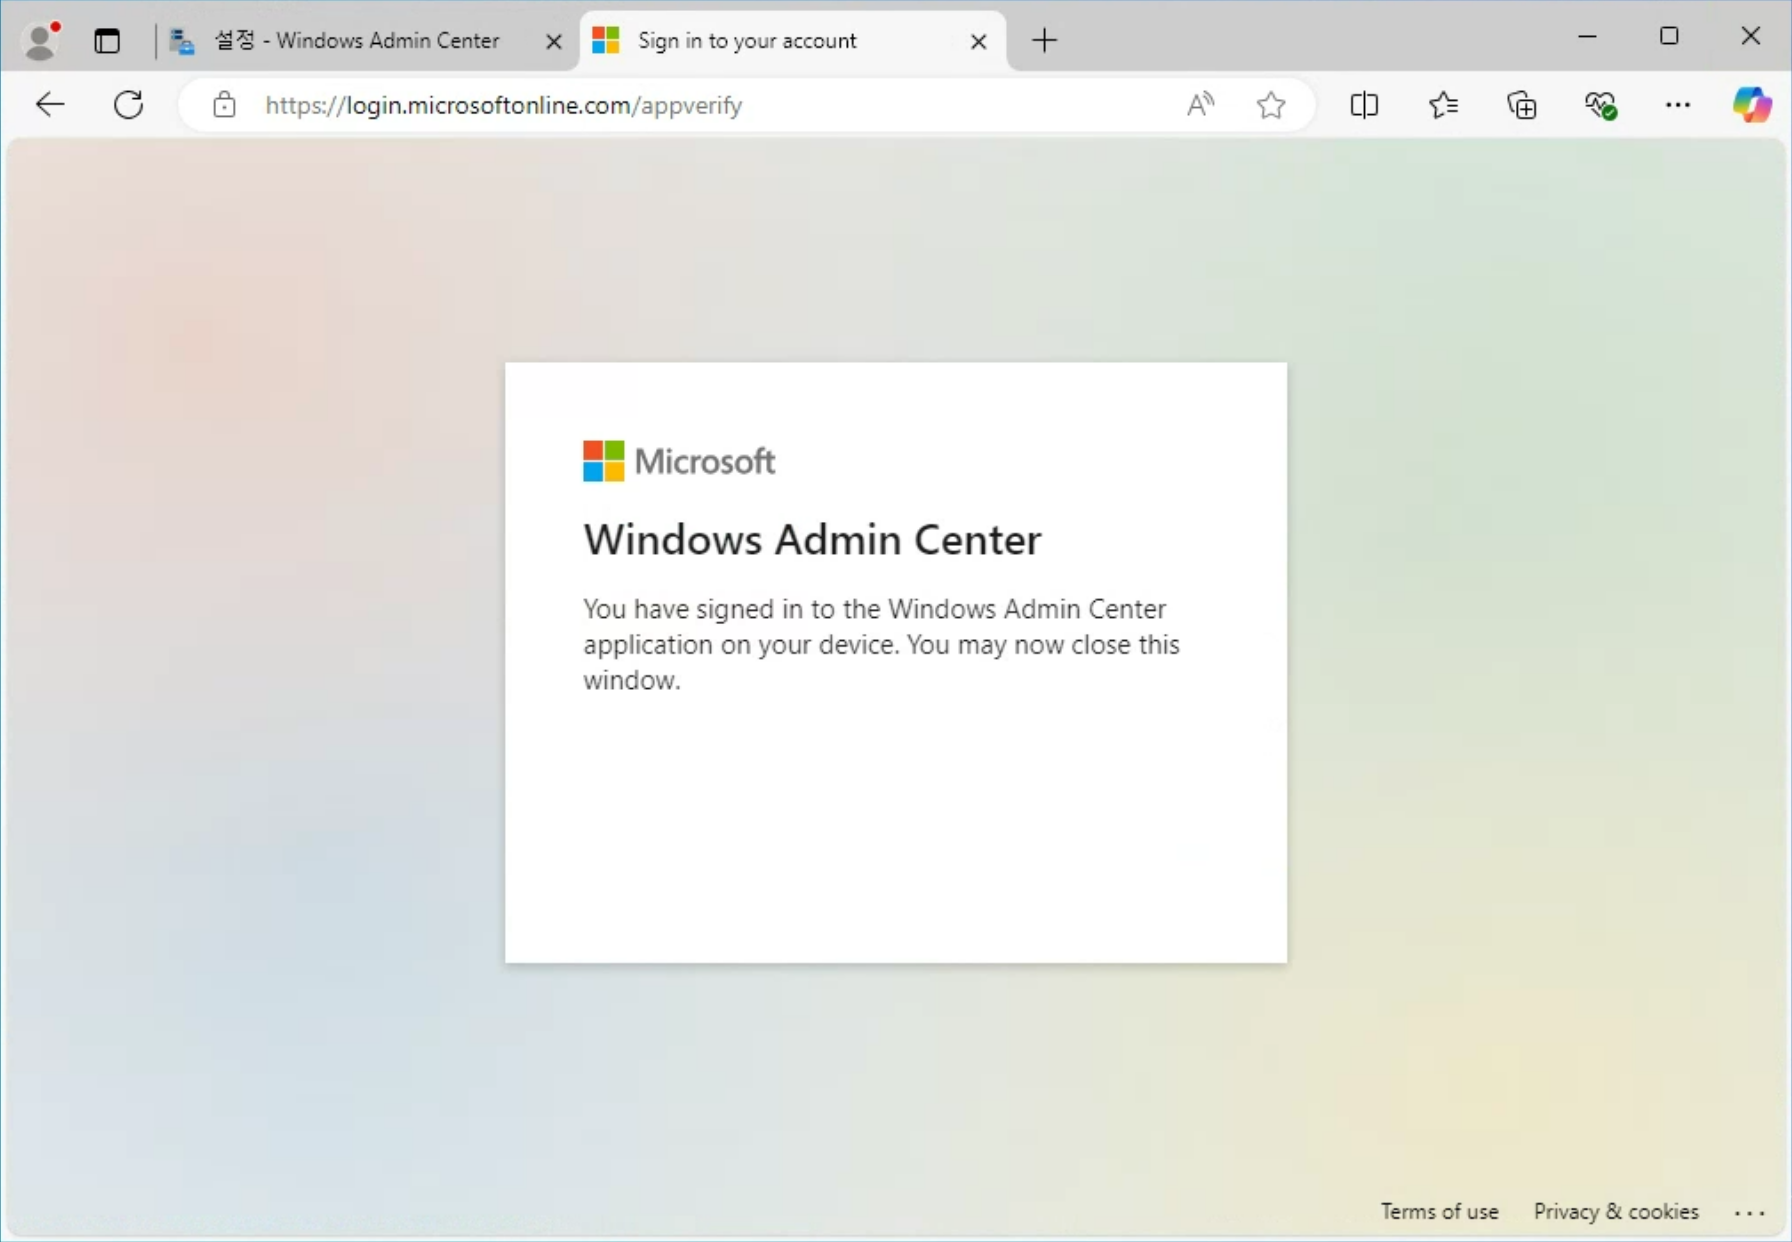Open Browser essentials heart icon
The image size is (1792, 1242).
pyautogui.click(x=1600, y=104)
